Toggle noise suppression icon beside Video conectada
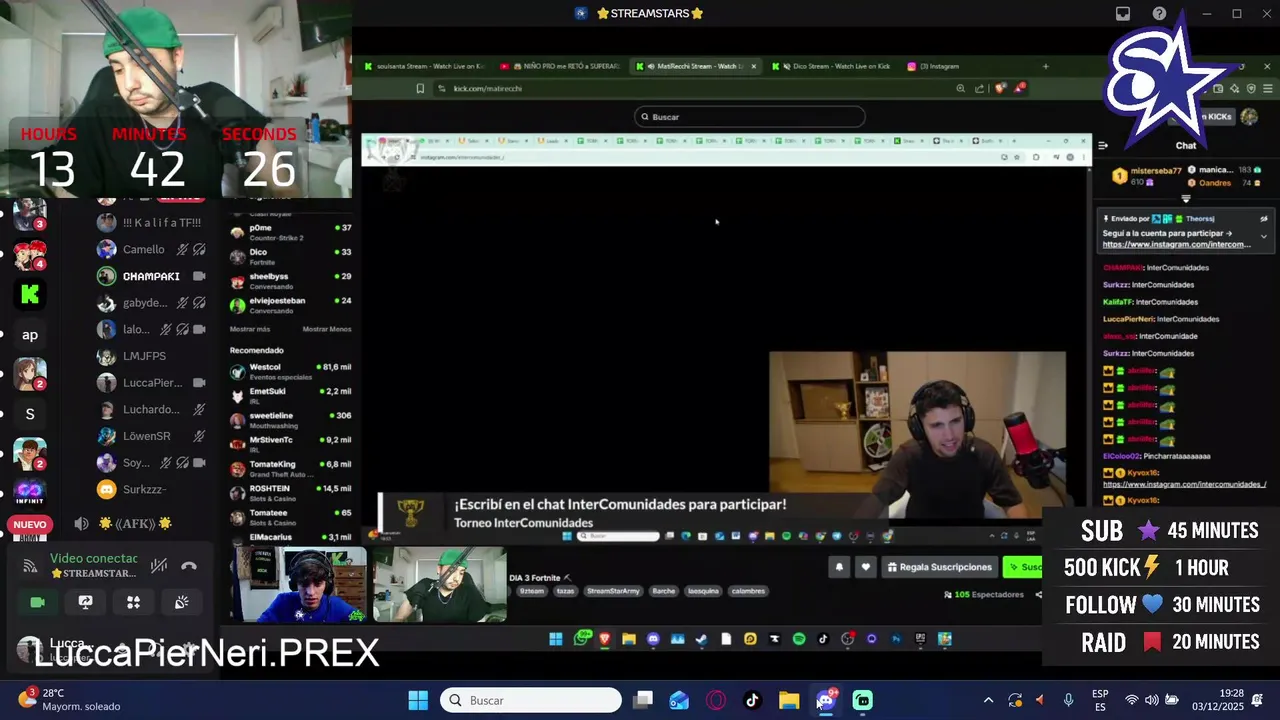This screenshot has height=720, width=1280. pos(159,566)
